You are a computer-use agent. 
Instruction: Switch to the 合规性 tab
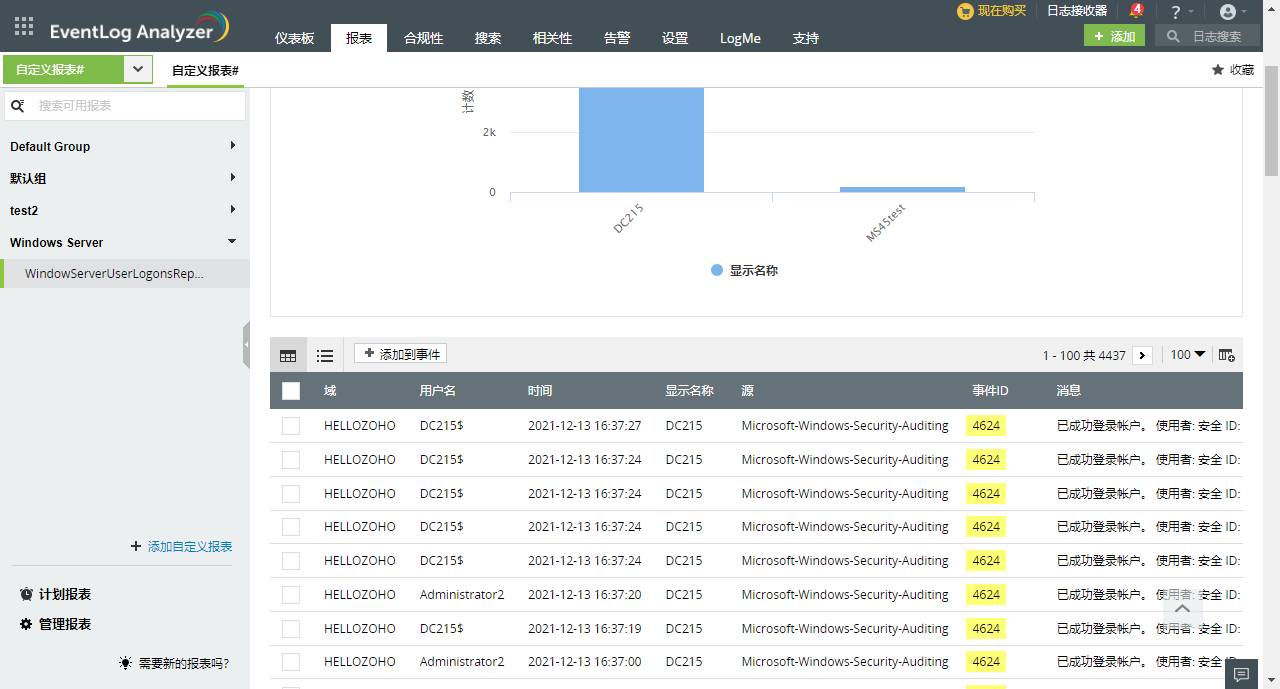[x=423, y=38]
